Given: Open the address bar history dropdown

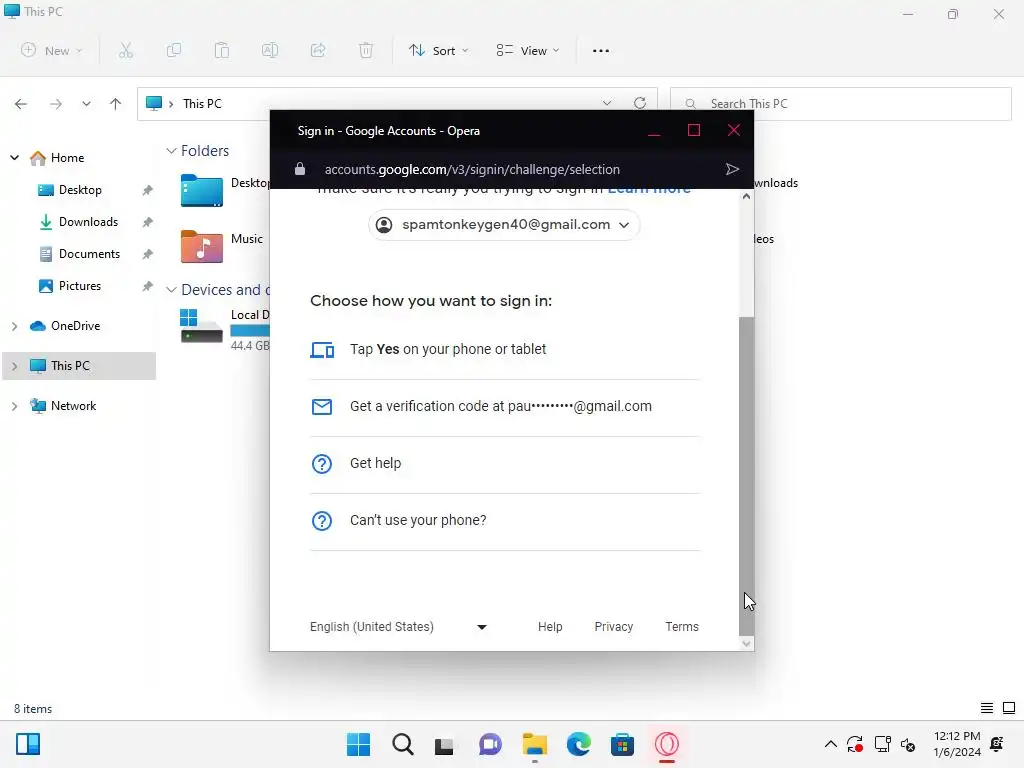Looking at the screenshot, I should 607,103.
